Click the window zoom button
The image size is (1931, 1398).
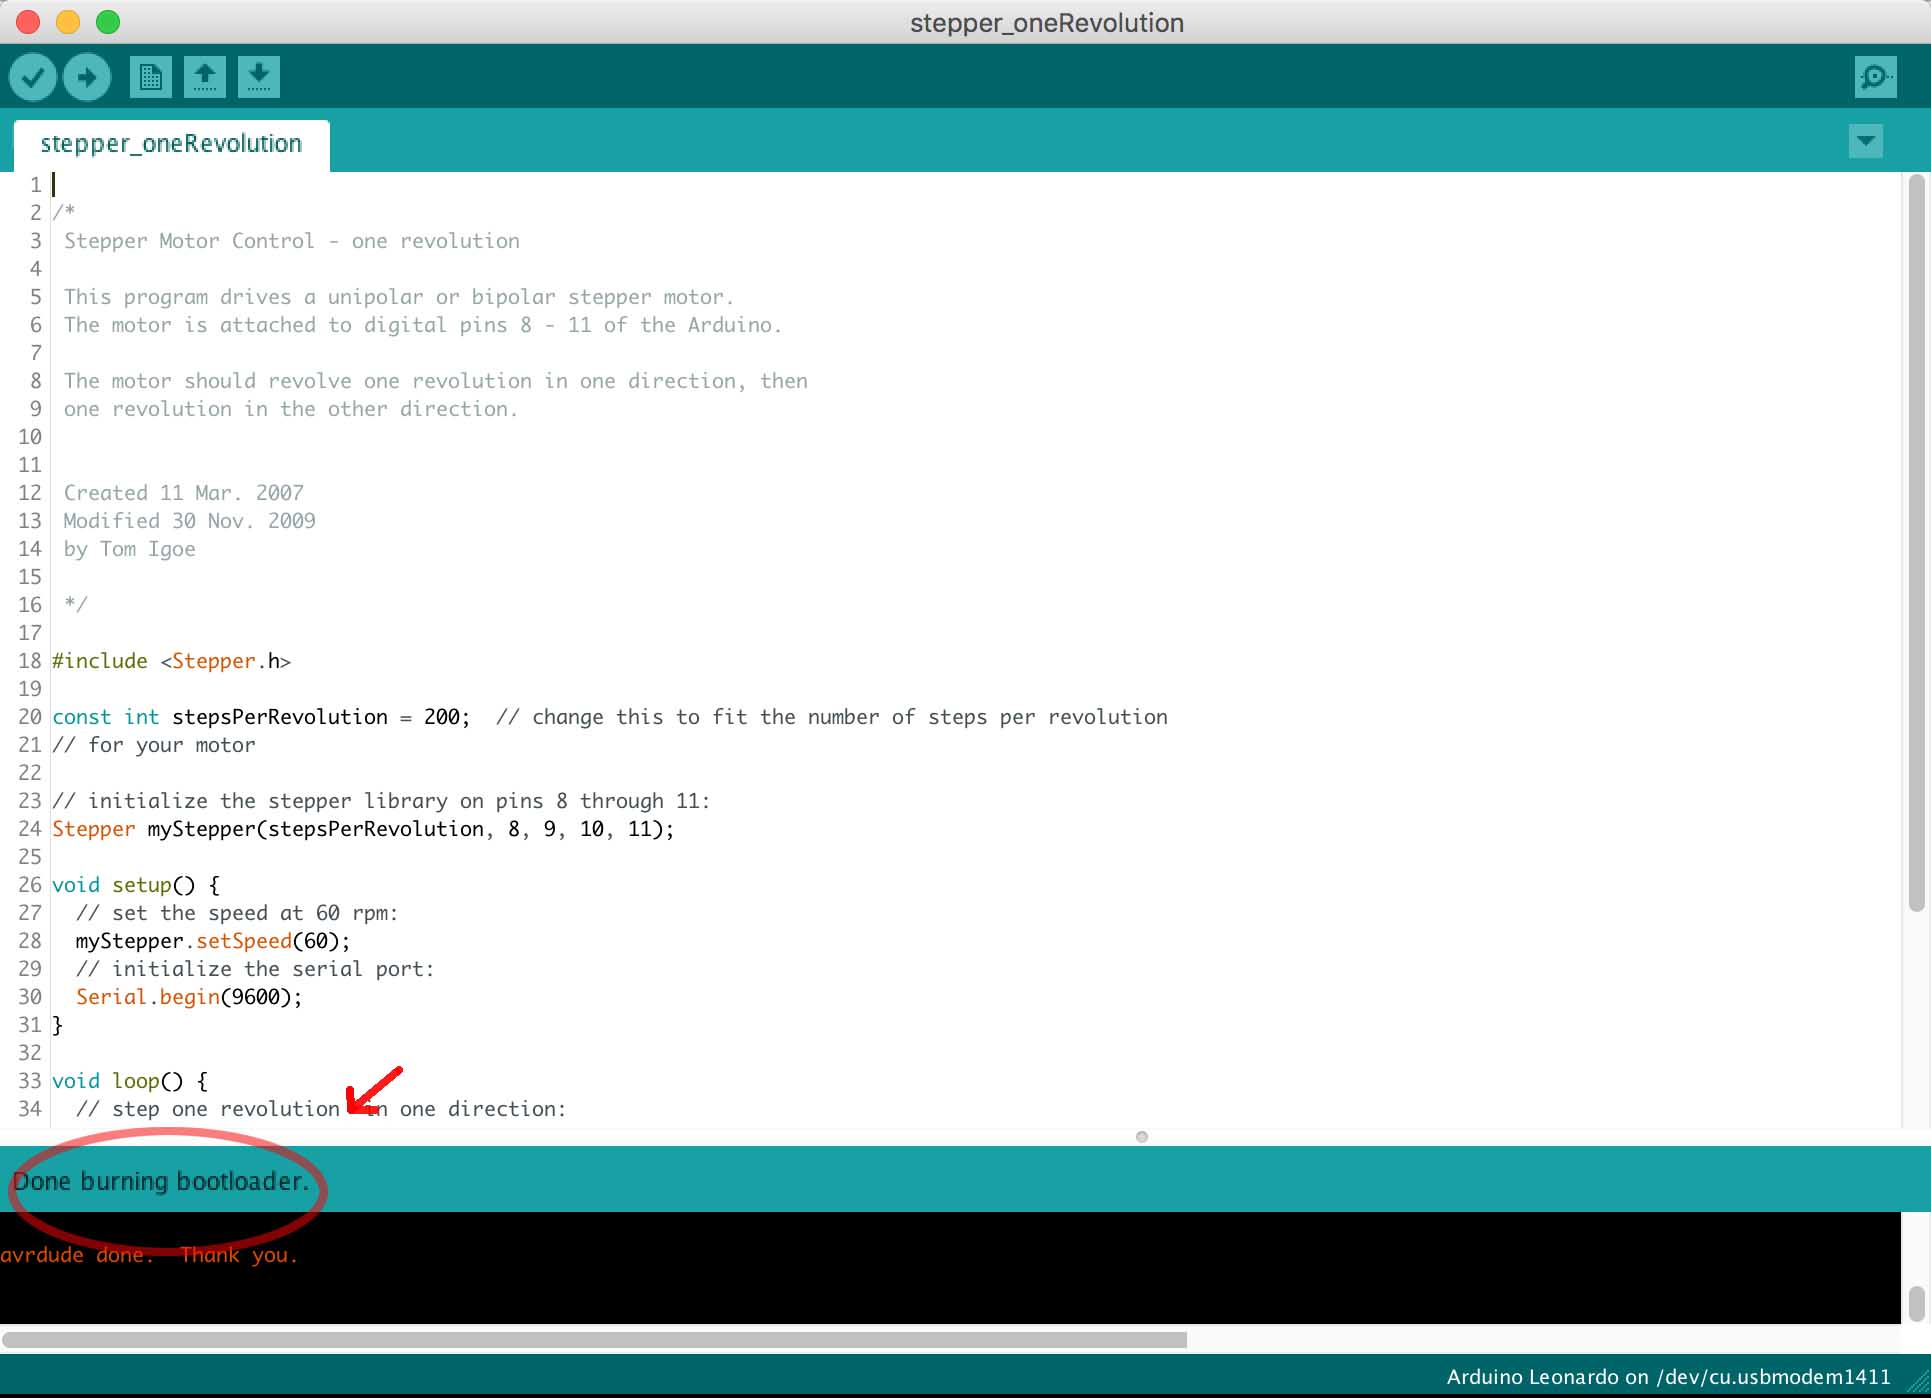point(108,22)
